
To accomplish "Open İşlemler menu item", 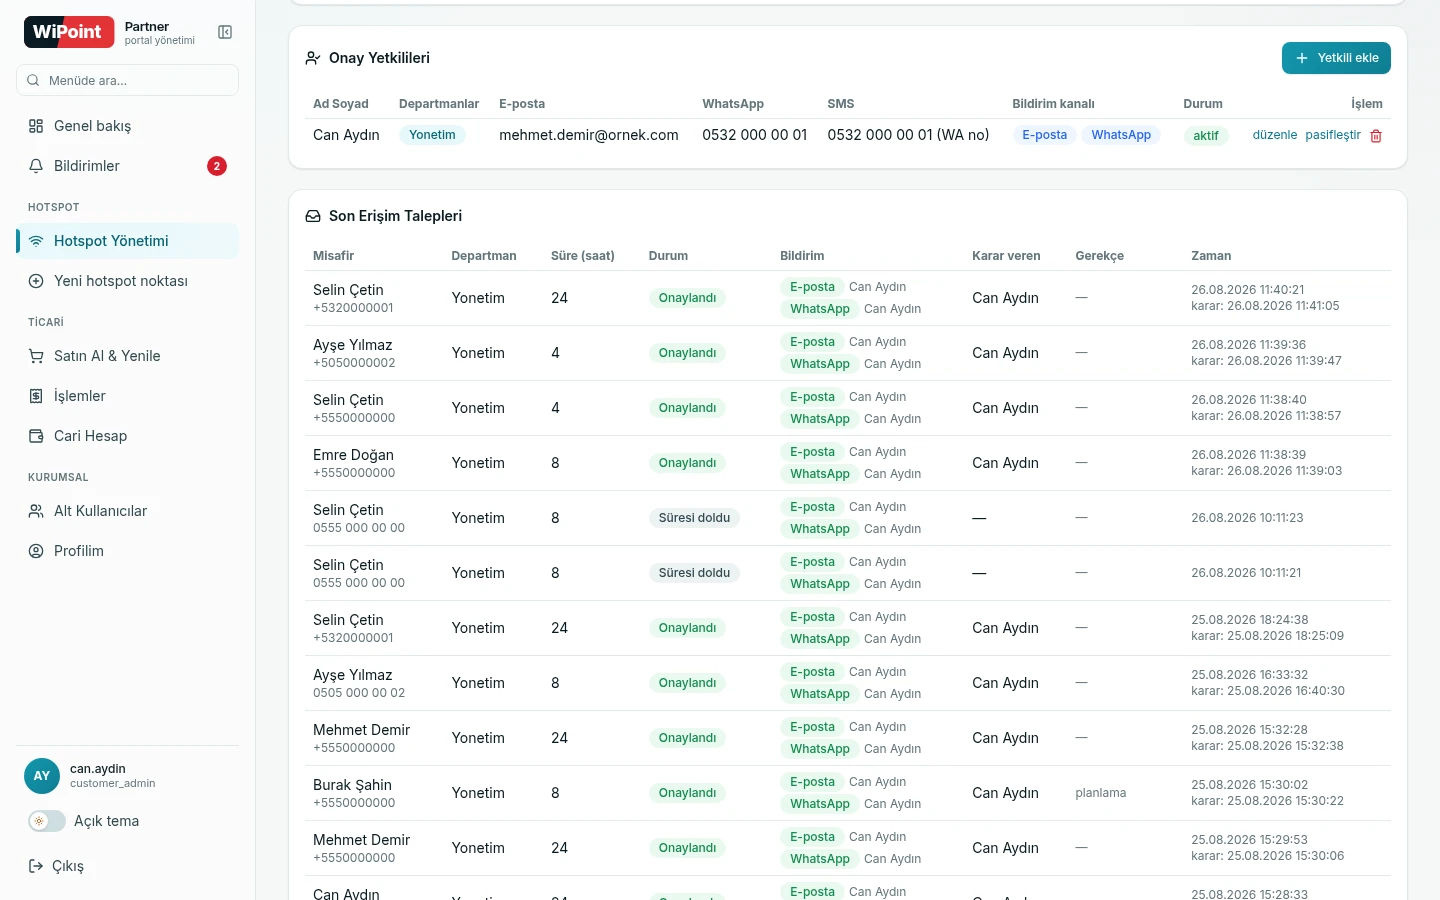I will pos(127,396).
